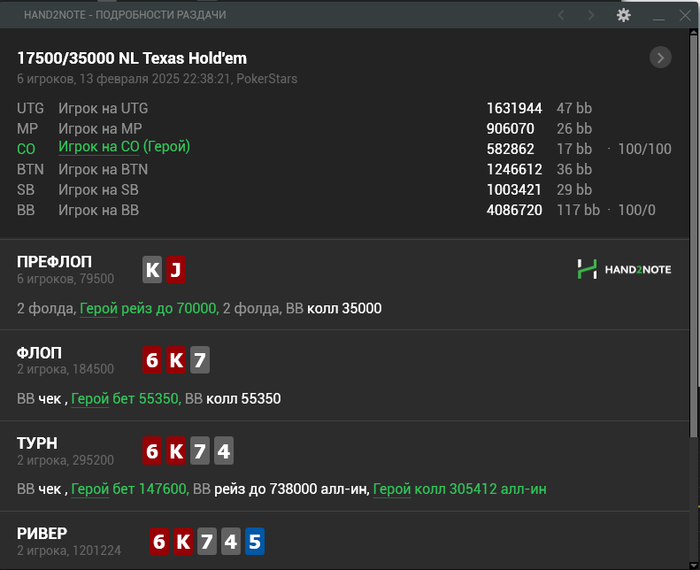The width and height of the screenshot is (700, 570).
Task: Click hero stack value 582862
Action: pos(510,149)
